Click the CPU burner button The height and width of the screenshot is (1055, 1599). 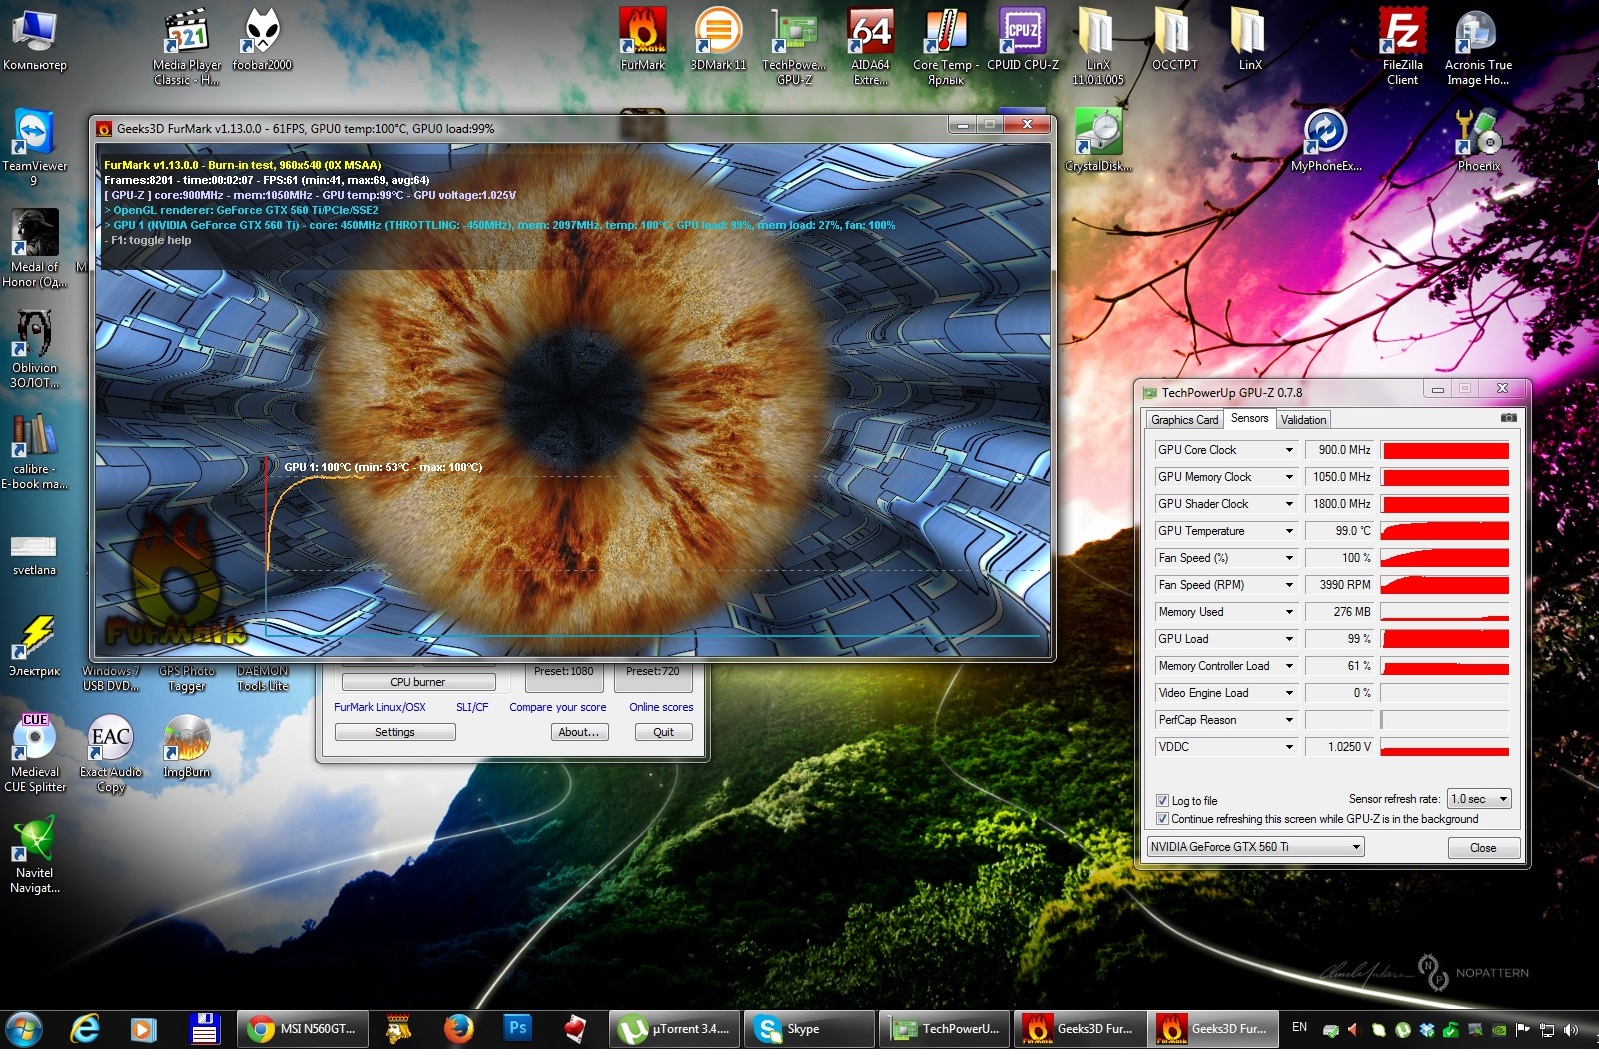(x=418, y=682)
